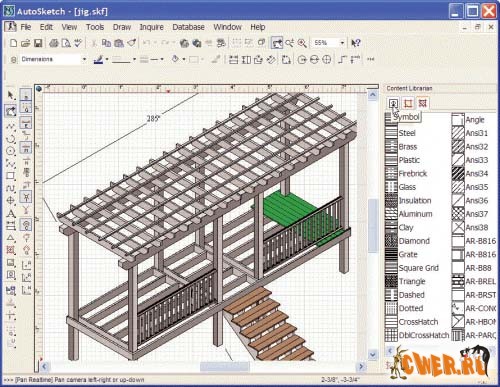Click the vertical scrollbar down arrow
The width and height of the screenshot is (500, 387).
tap(373, 355)
